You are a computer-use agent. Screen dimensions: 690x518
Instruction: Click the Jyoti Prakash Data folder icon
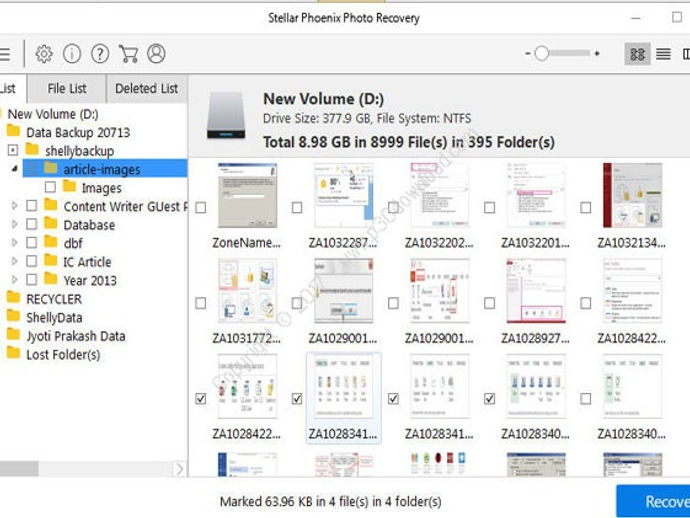pyautogui.click(x=13, y=334)
